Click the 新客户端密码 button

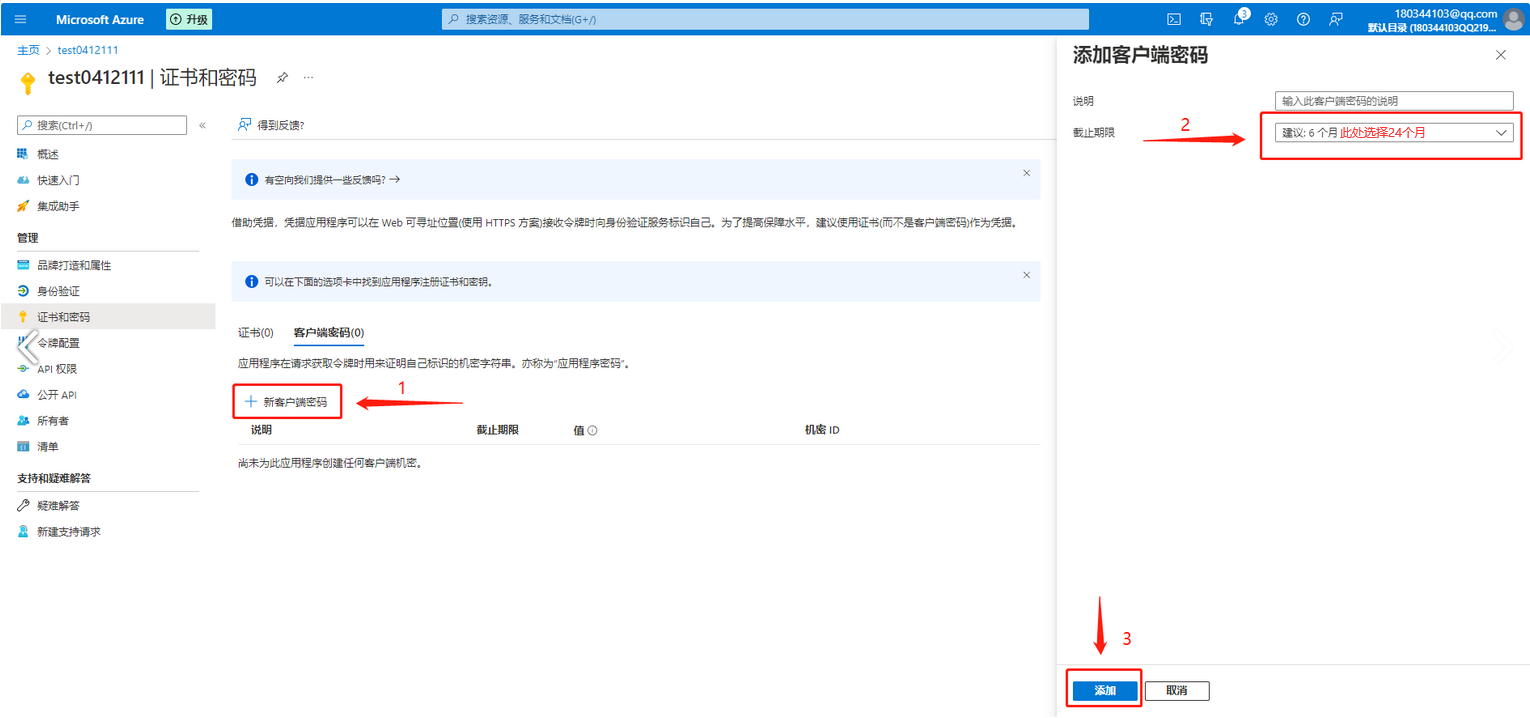pyautogui.click(x=287, y=402)
